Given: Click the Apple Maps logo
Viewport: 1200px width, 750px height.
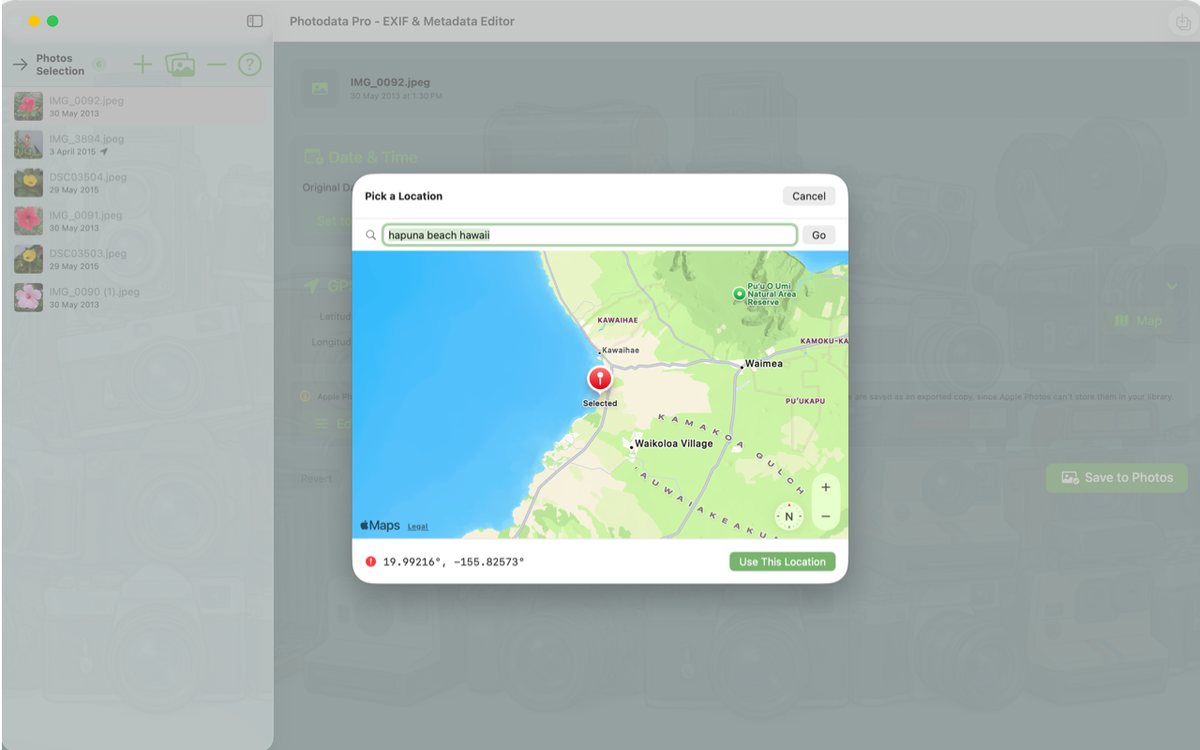Looking at the screenshot, I should (x=380, y=526).
